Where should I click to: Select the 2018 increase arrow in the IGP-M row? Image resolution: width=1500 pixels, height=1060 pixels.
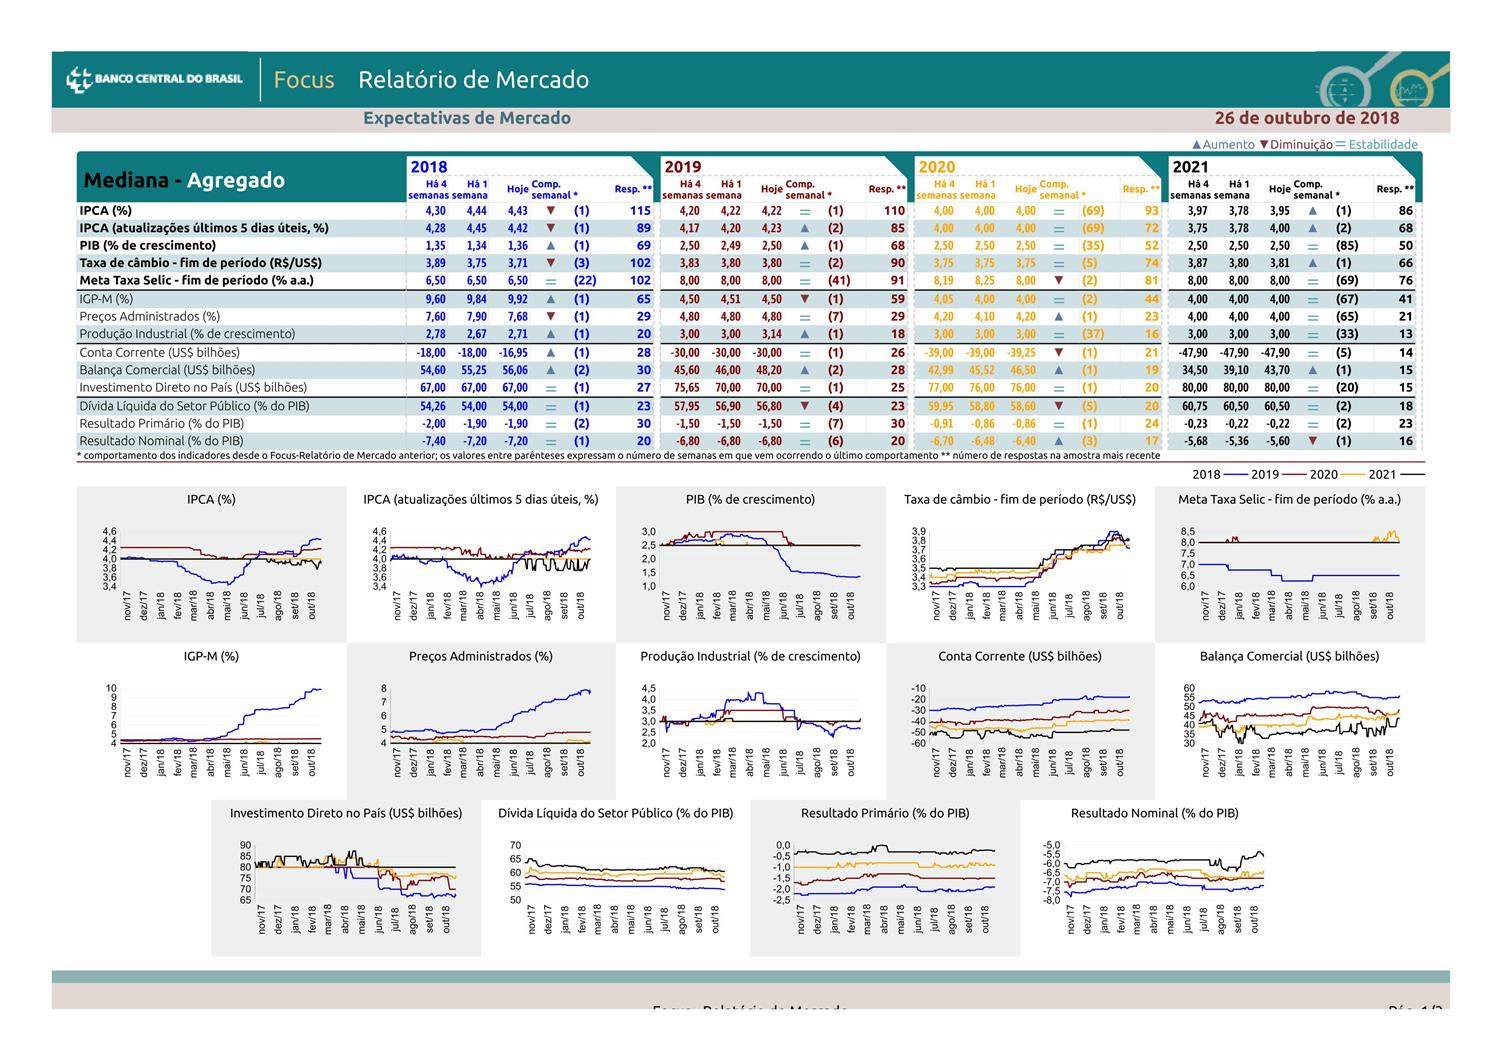tap(550, 299)
